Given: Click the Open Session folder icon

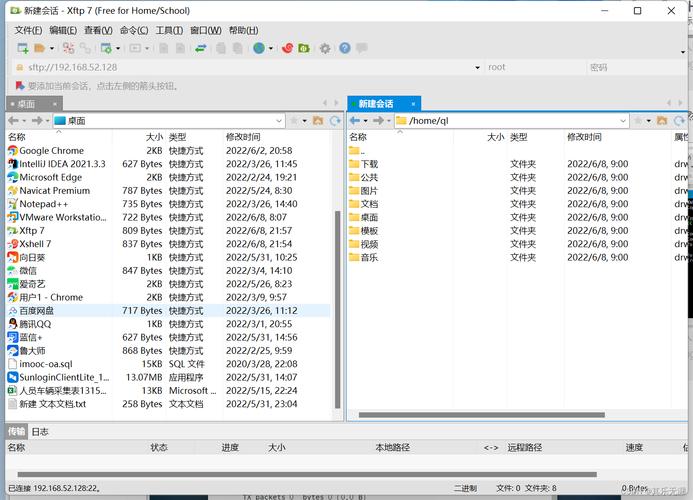Looking at the screenshot, I should pos(40,48).
